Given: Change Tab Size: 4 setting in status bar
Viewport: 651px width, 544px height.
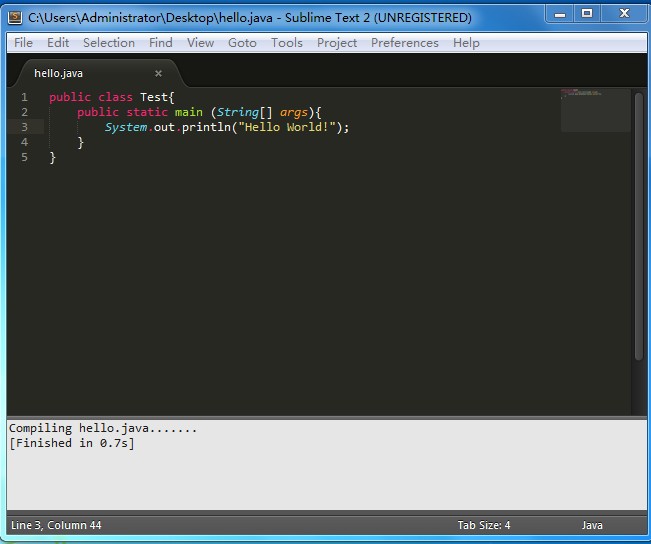Looking at the screenshot, I should (x=484, y=525).
